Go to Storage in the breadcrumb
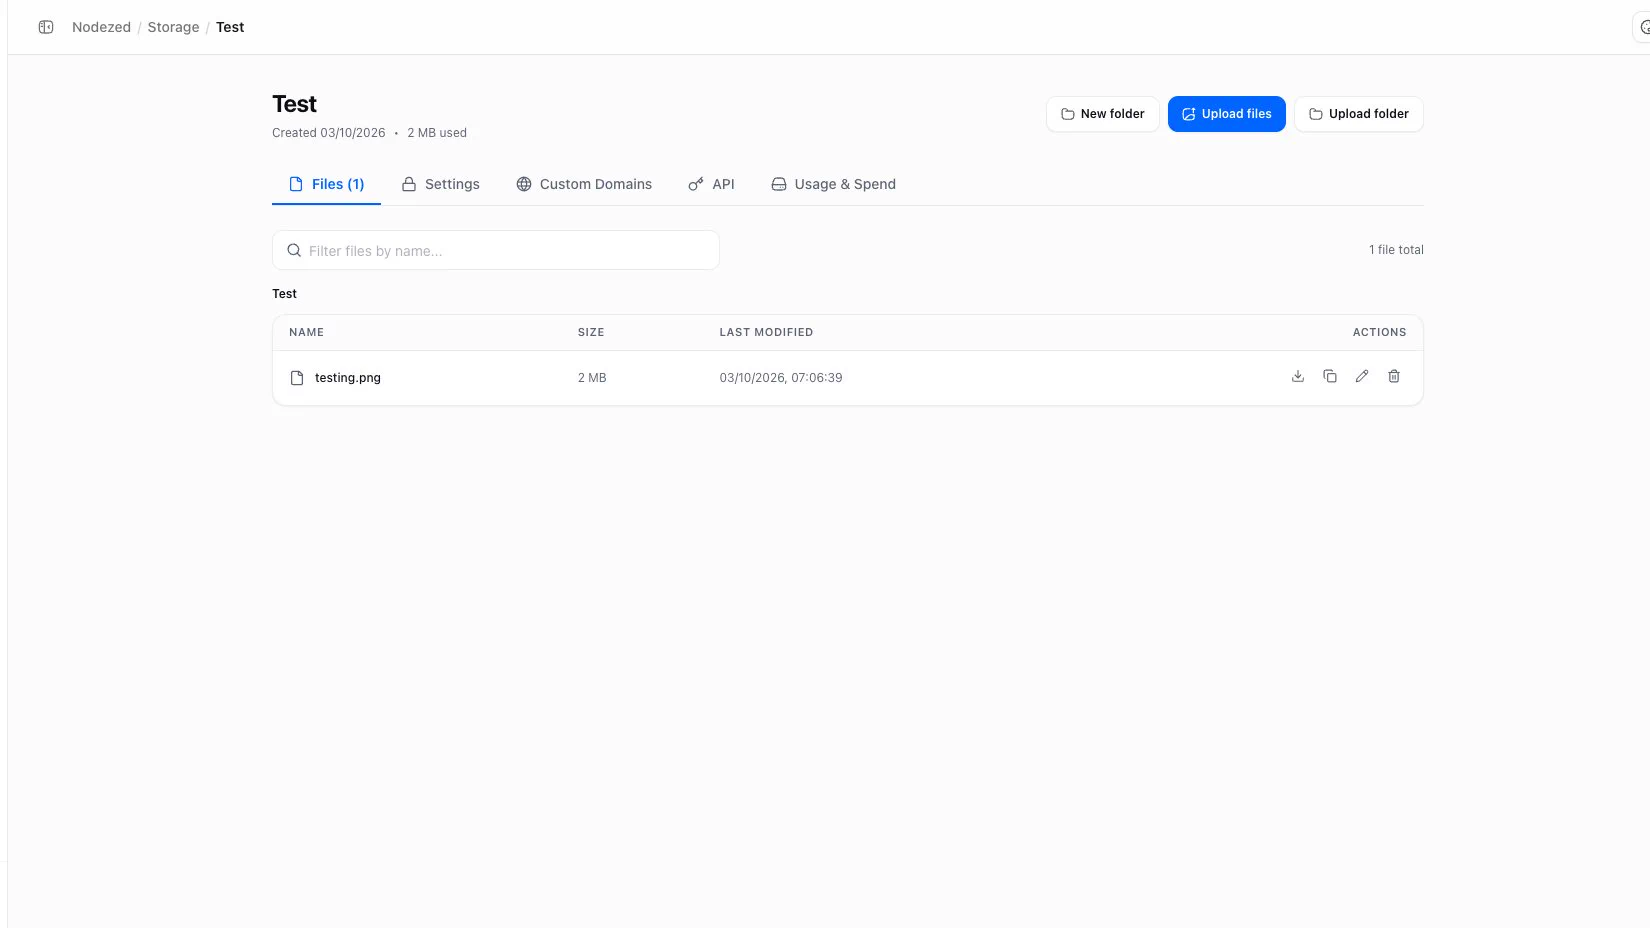The width and height of the screenshot is (1650, 928). pyautogui.click(x=173, y=27)
